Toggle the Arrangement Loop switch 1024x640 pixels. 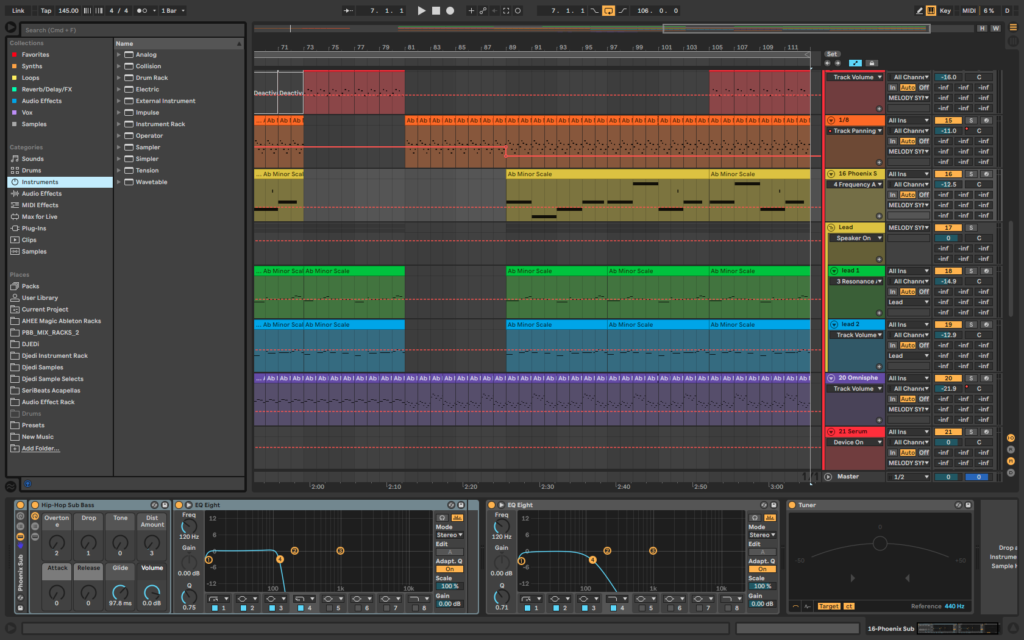tap(607, 10)
